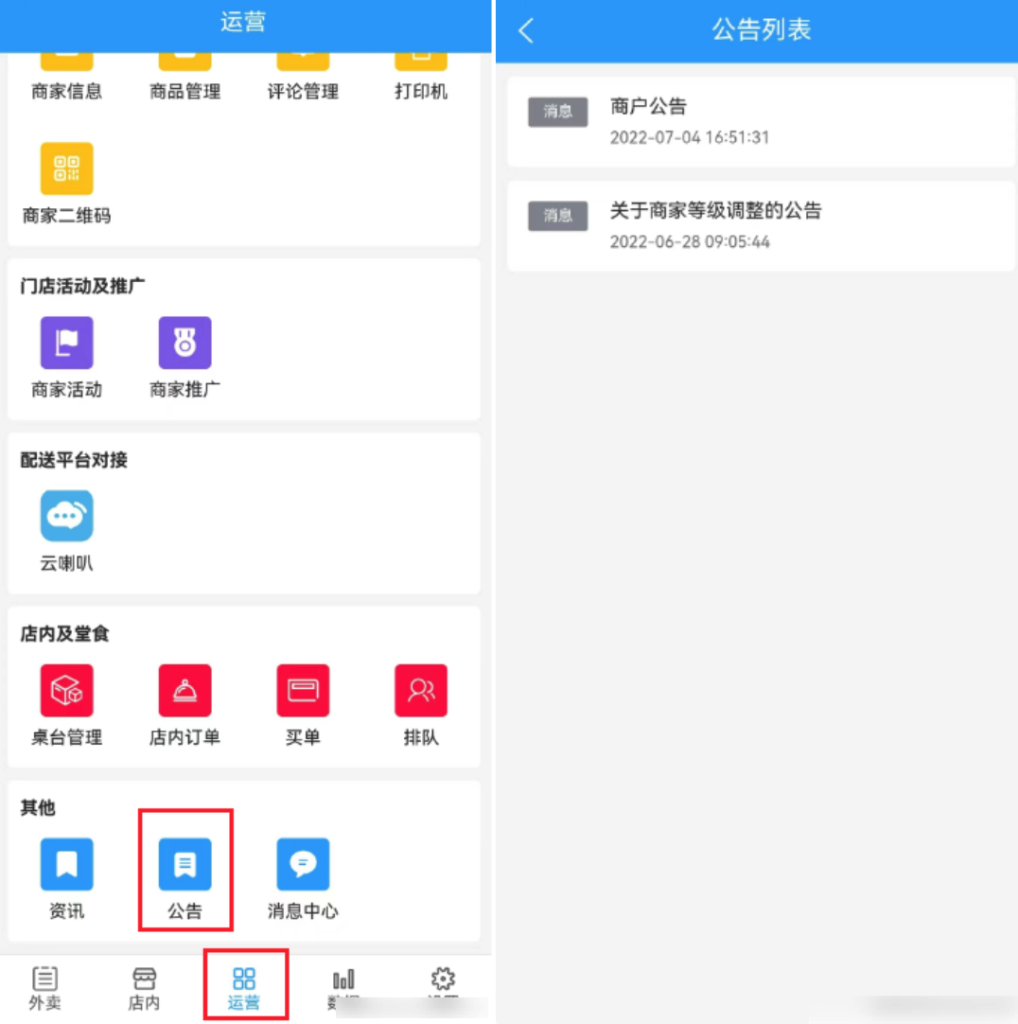Viewport: 1018px width, 1024px height.
Task: Open the 排队 queue management icon
Action: (x=420, y=689)
